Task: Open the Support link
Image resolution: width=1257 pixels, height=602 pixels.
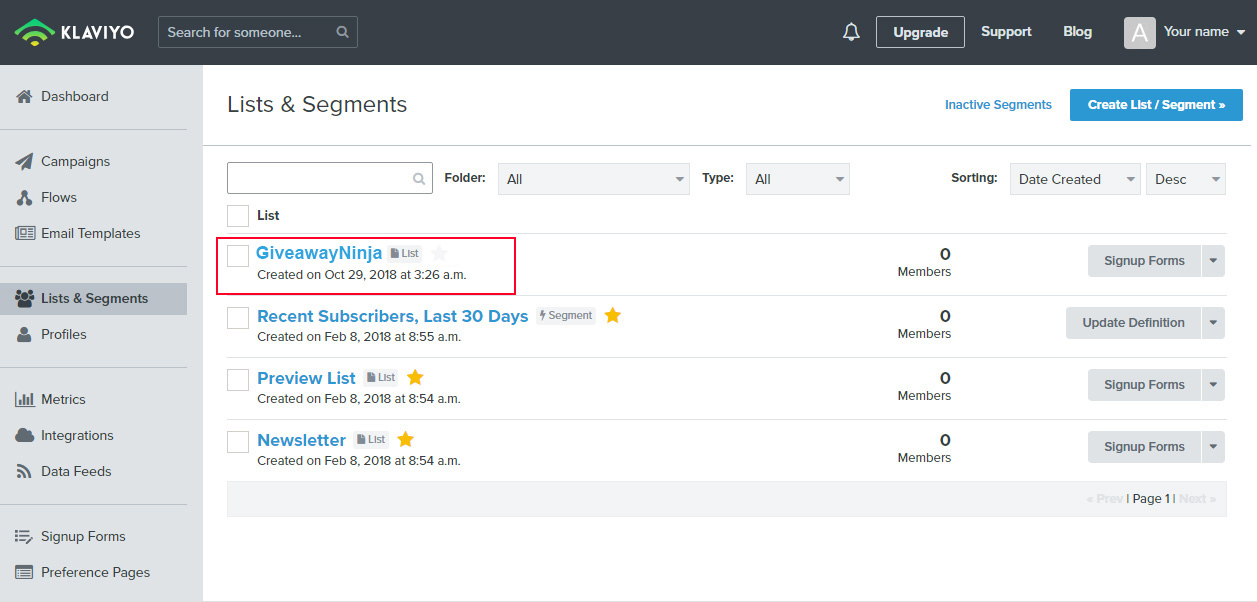Action: 1006,32
